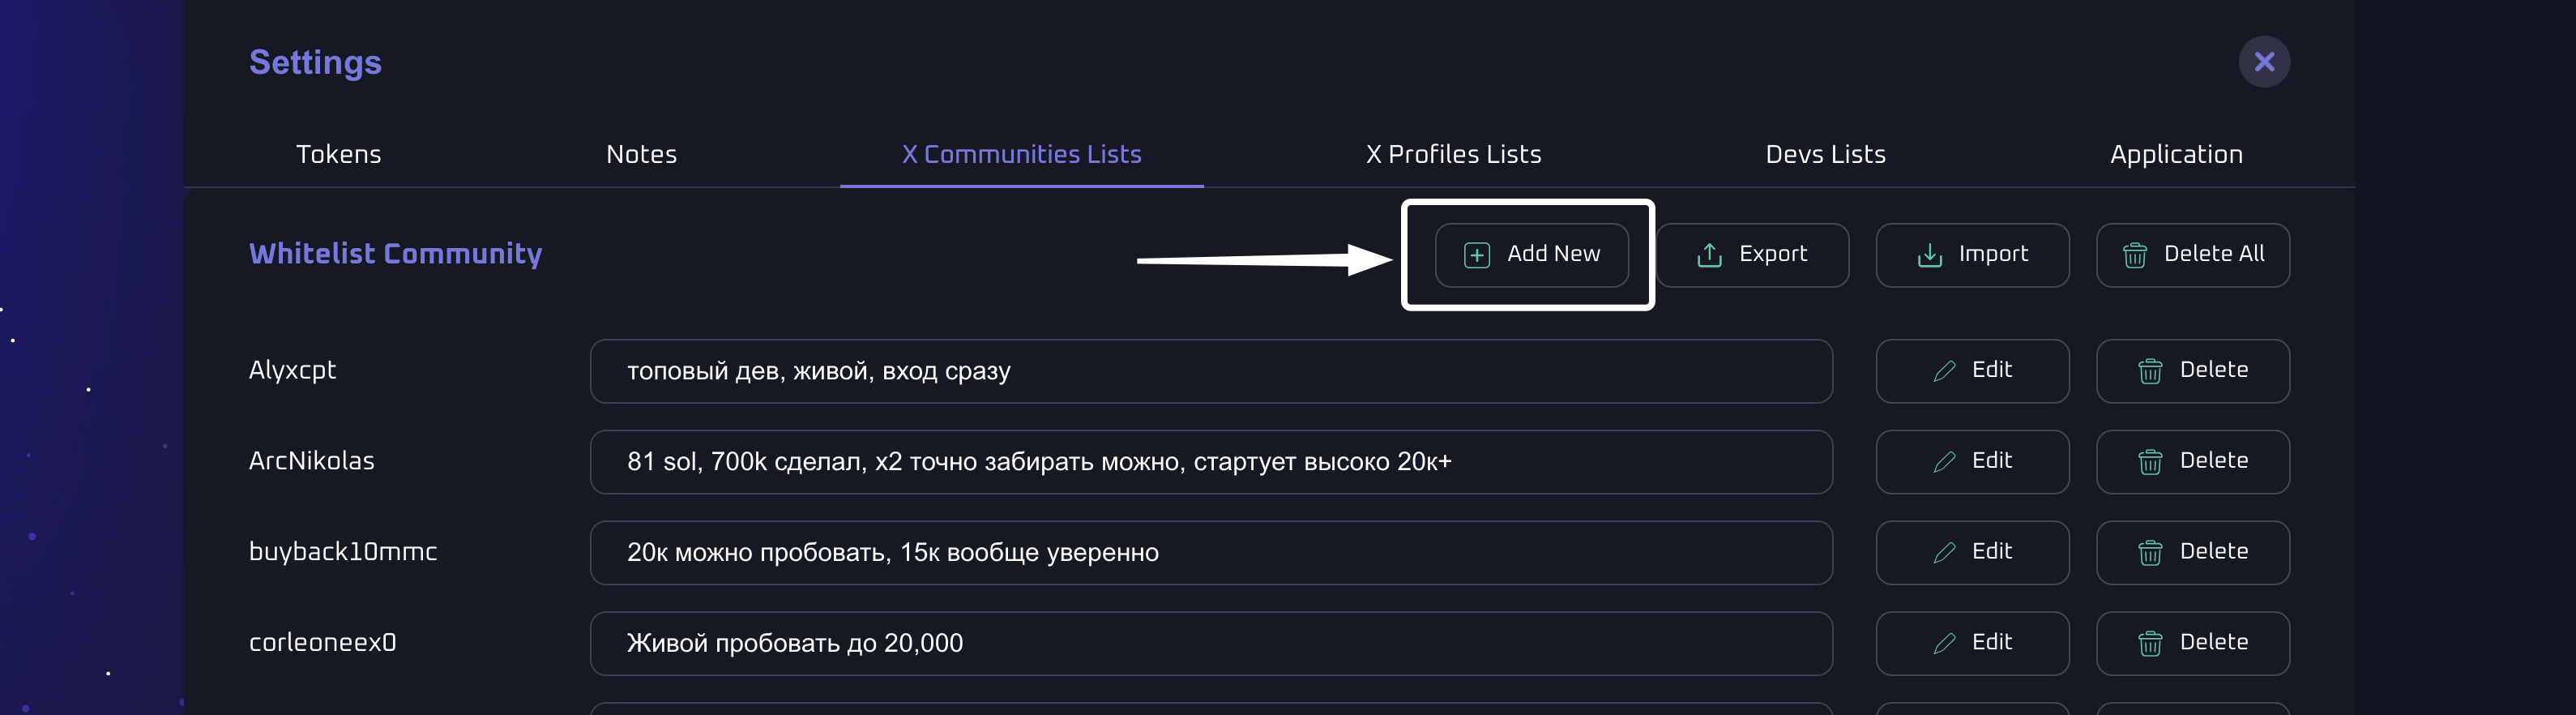Click the corleoneex0 note input field
The height and width of the screenshot is (715, 2576).
coord(1210,643)
